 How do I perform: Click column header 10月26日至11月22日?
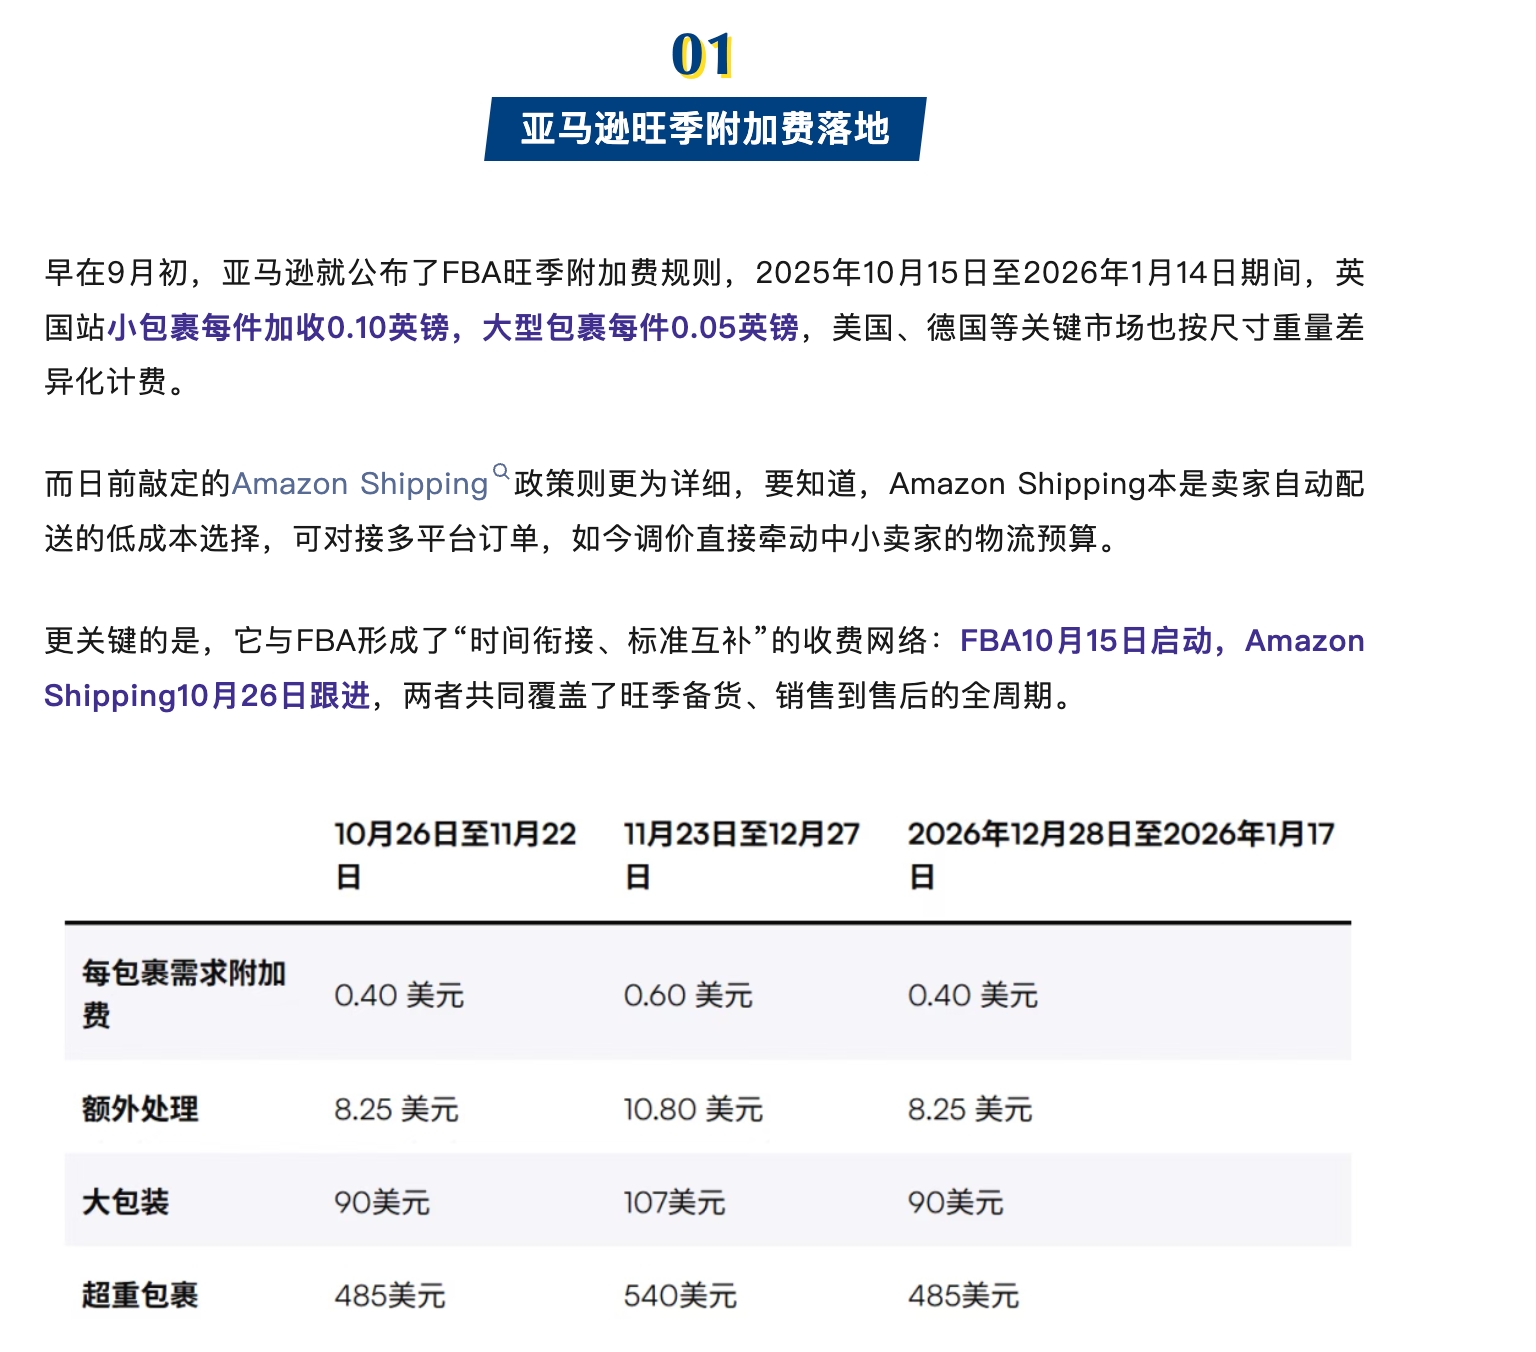point(455,854)
